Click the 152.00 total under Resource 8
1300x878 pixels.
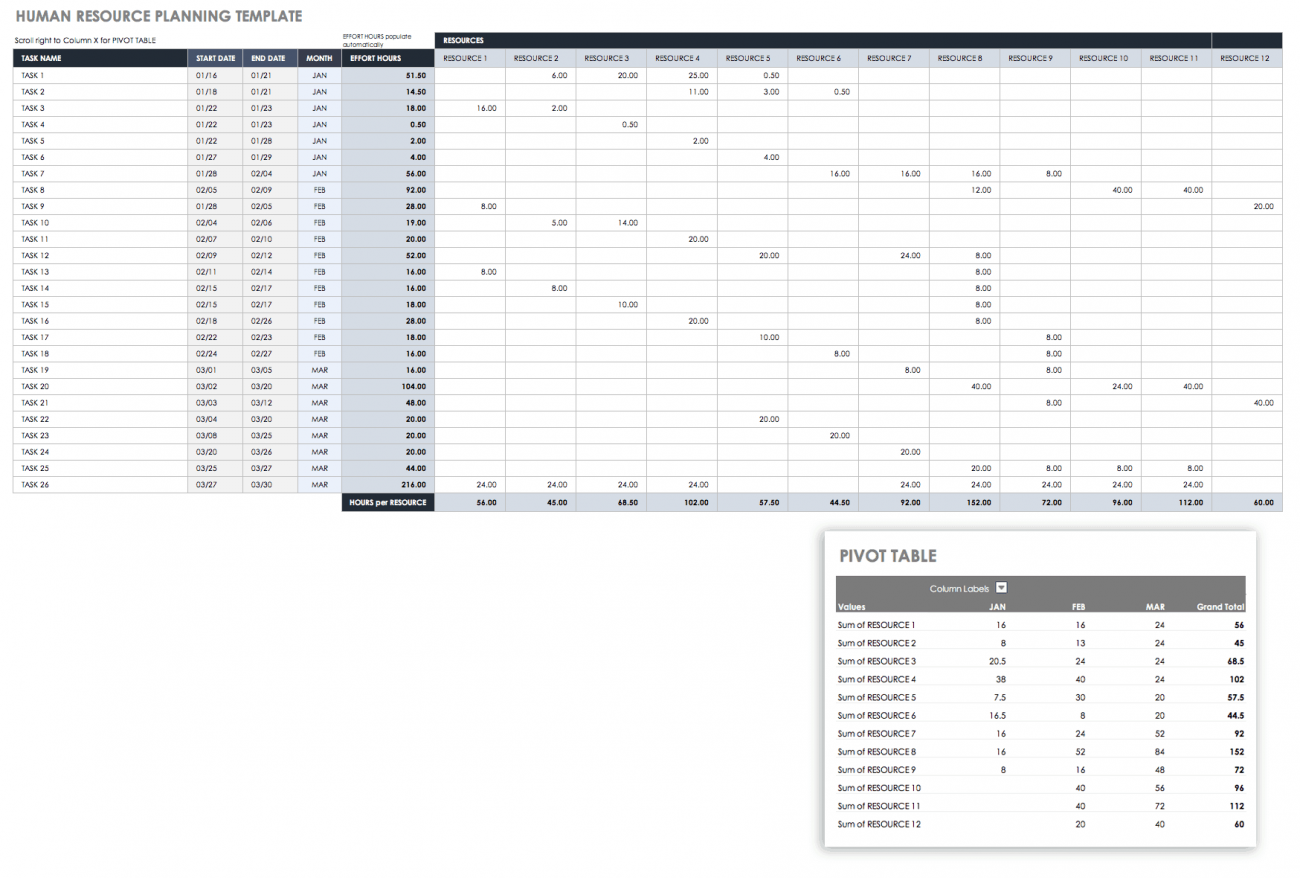click(979, 502)
